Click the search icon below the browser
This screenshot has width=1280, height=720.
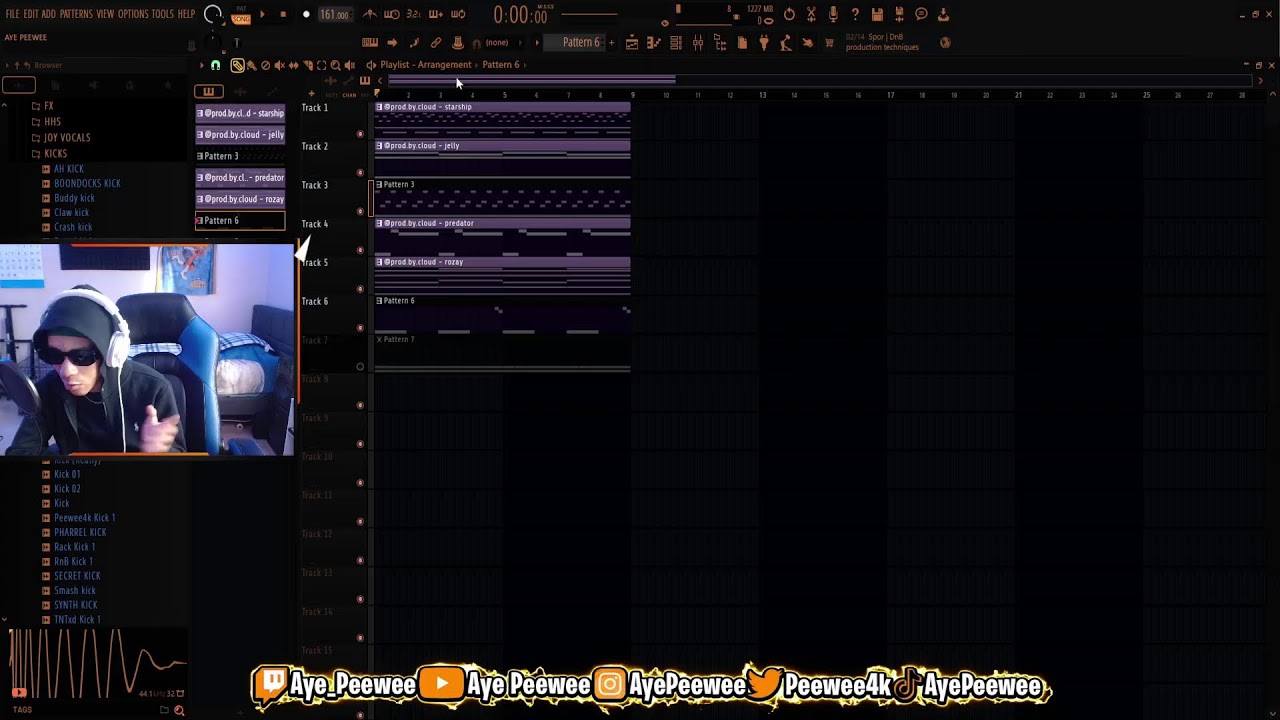click(179, 710)
